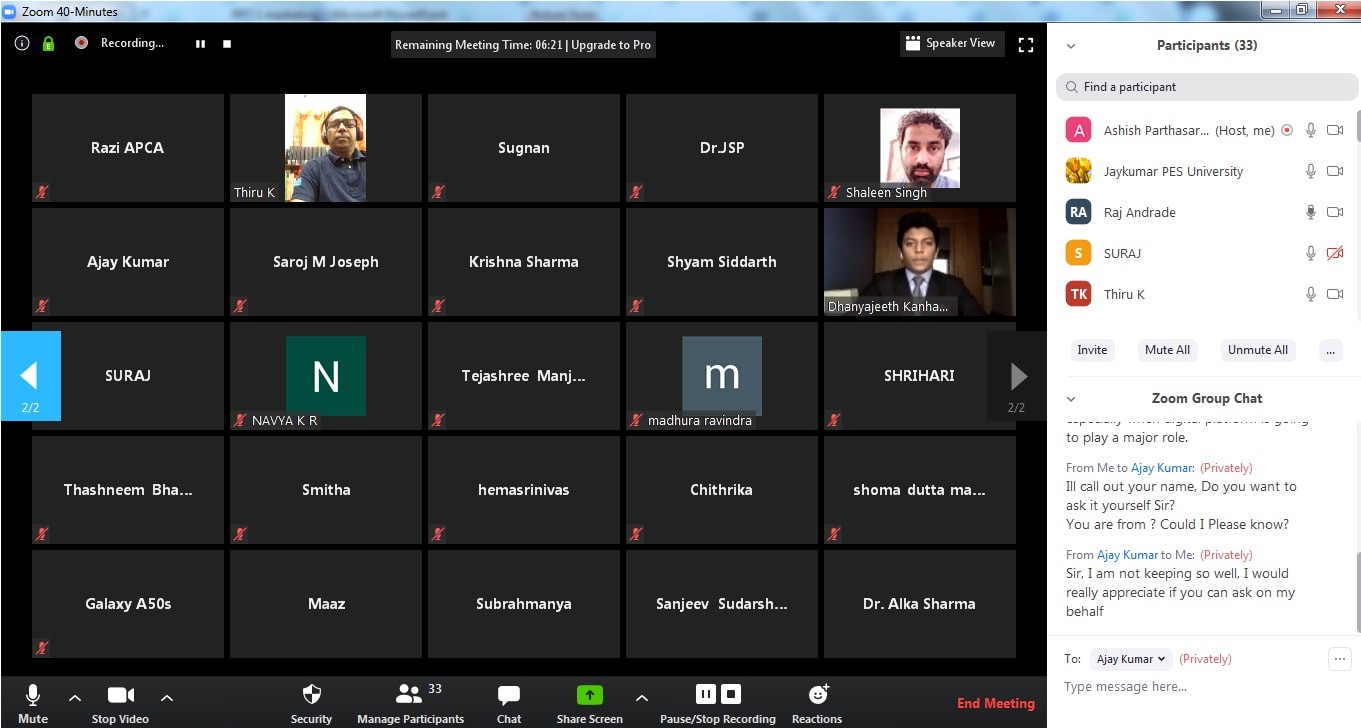Click the Security shield icon

(x=311, y=695)
